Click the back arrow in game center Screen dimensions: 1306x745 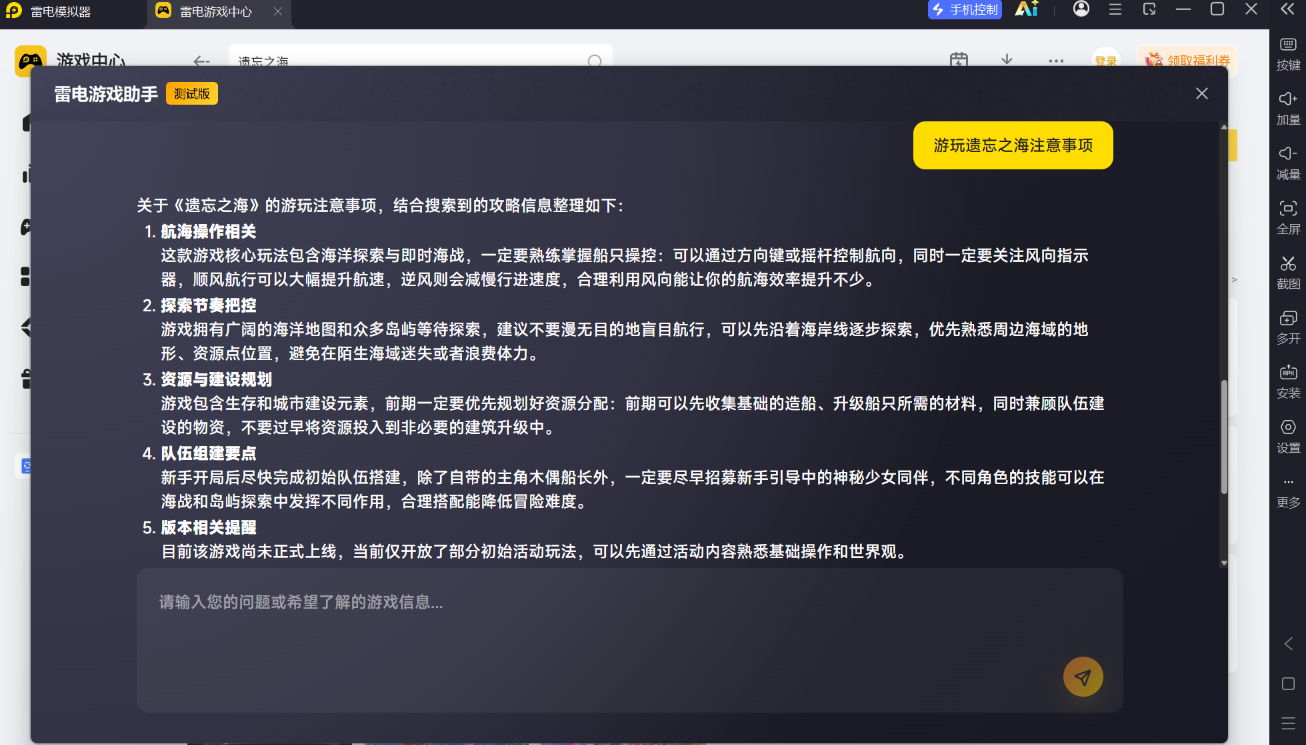[x=201, y=61]
